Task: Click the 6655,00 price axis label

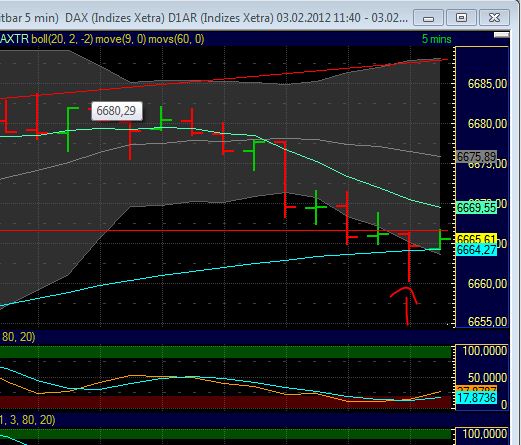Action: pos(487,322)
